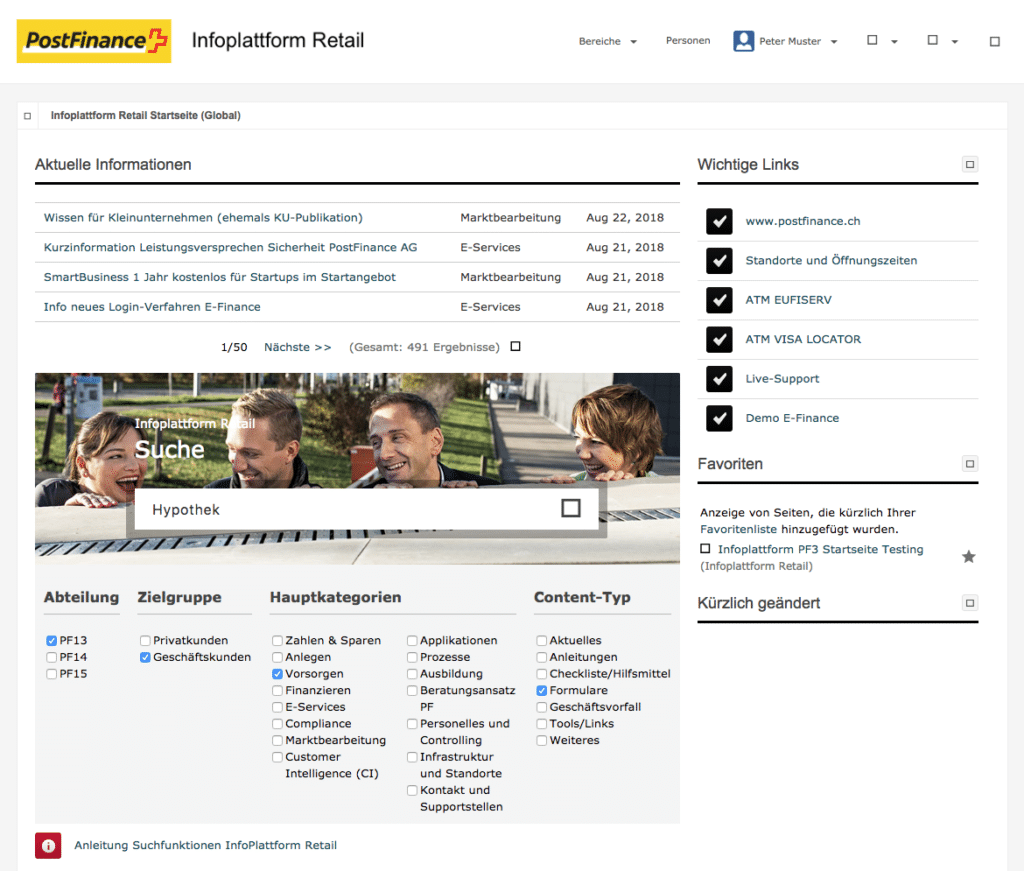
Task: Click the red info icon for Anleitung Suchfunktionen
Action: [x=48, y=845]
